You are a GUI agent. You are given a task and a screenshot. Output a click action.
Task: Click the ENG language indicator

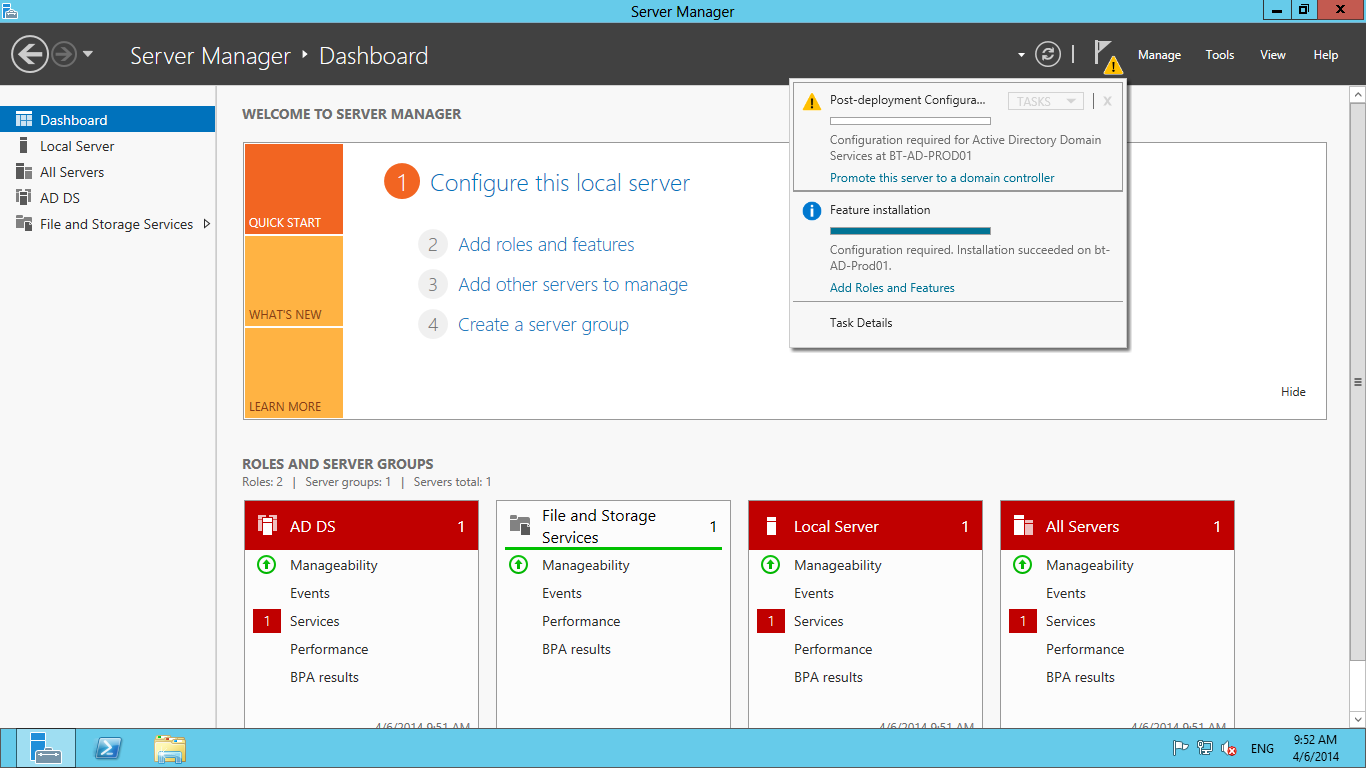pos(1262,749)
